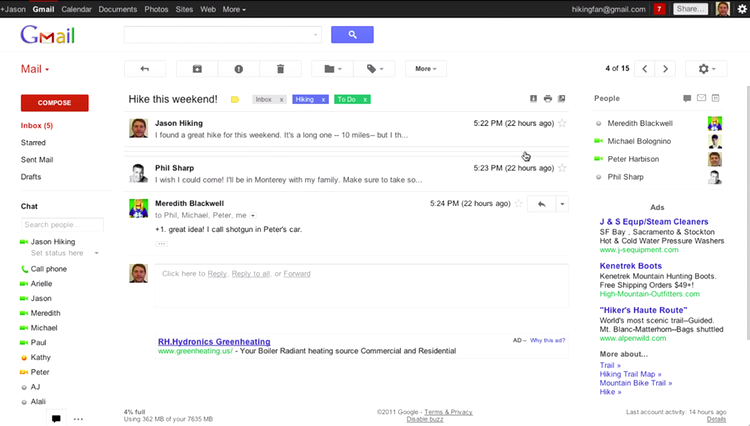Open conversation in new window icon

pyautogui.click(x=562, y=98)
